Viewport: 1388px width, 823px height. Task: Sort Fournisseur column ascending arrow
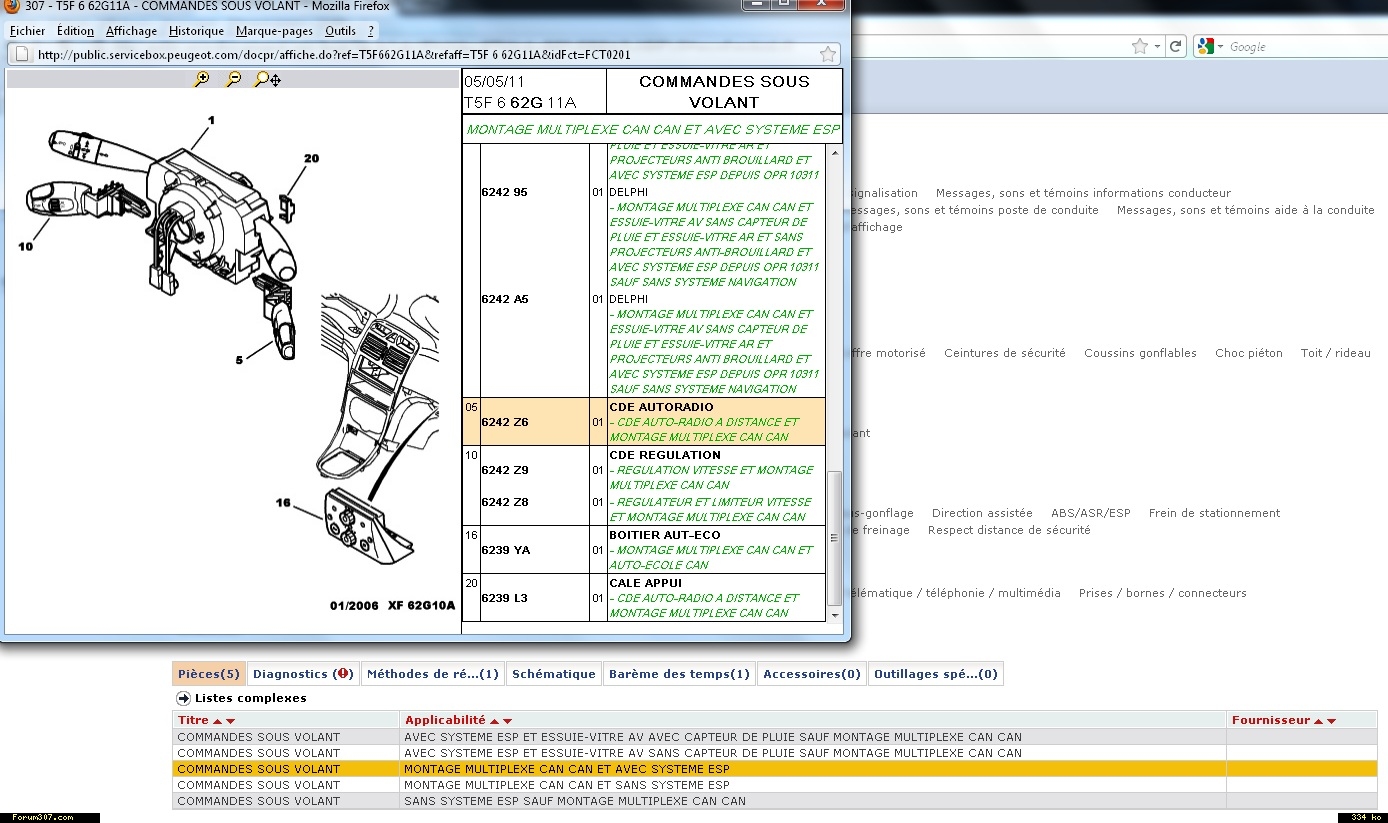(1318, 721)
